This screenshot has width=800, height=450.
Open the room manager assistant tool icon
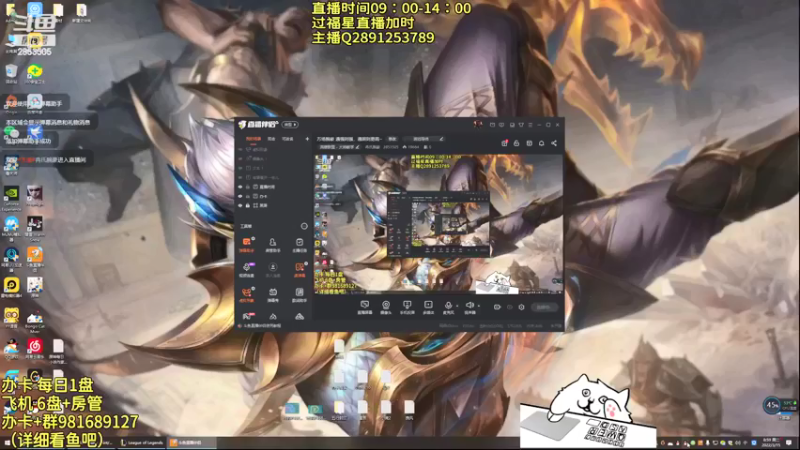(x=272, y=244)
